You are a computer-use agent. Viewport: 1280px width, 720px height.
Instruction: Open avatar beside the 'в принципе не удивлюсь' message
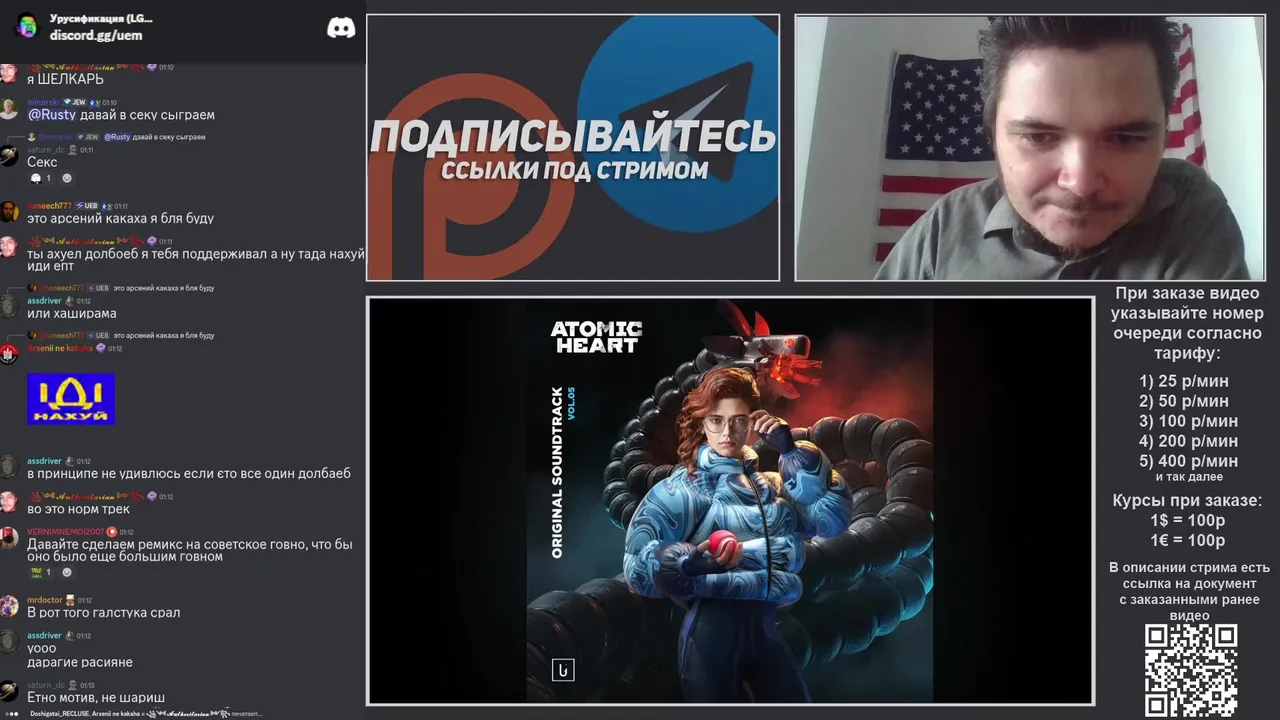[9, 467]
